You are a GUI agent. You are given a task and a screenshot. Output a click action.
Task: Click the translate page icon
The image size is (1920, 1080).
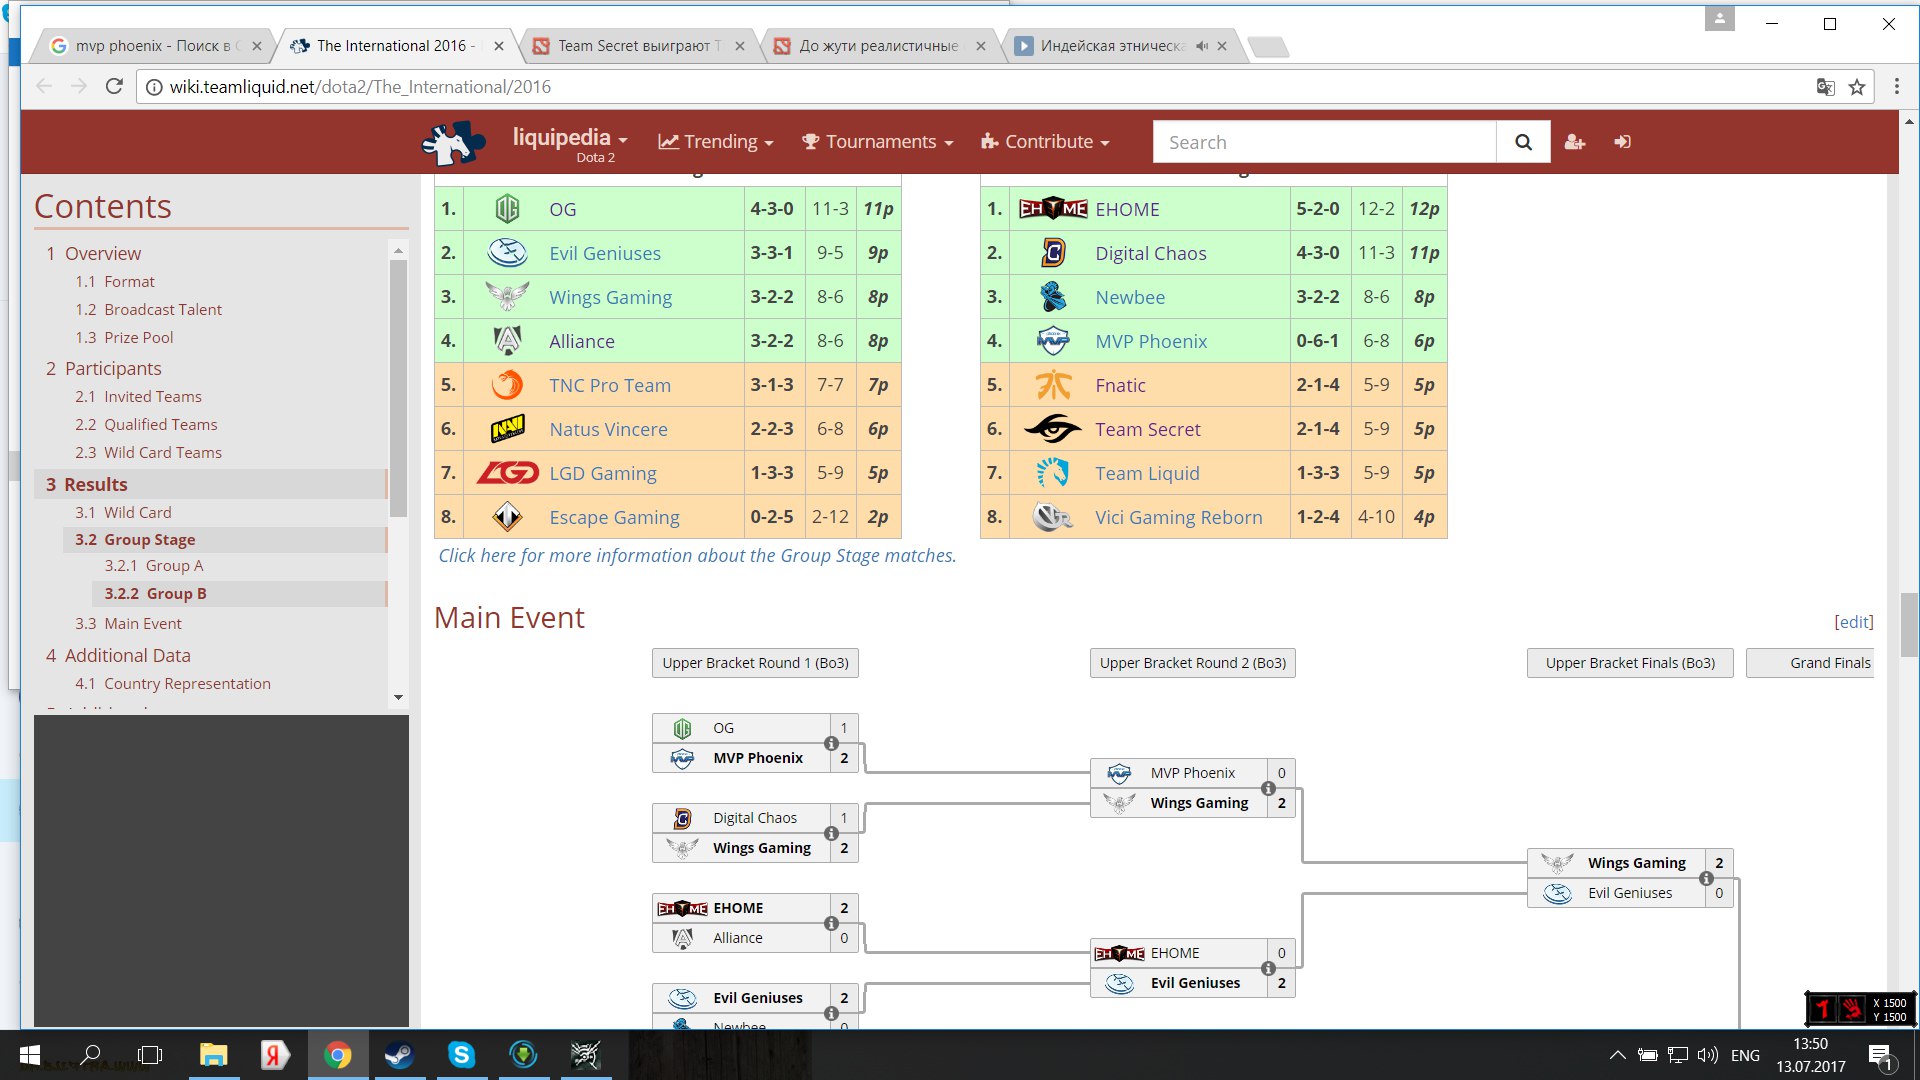(x=1825, y=87)
